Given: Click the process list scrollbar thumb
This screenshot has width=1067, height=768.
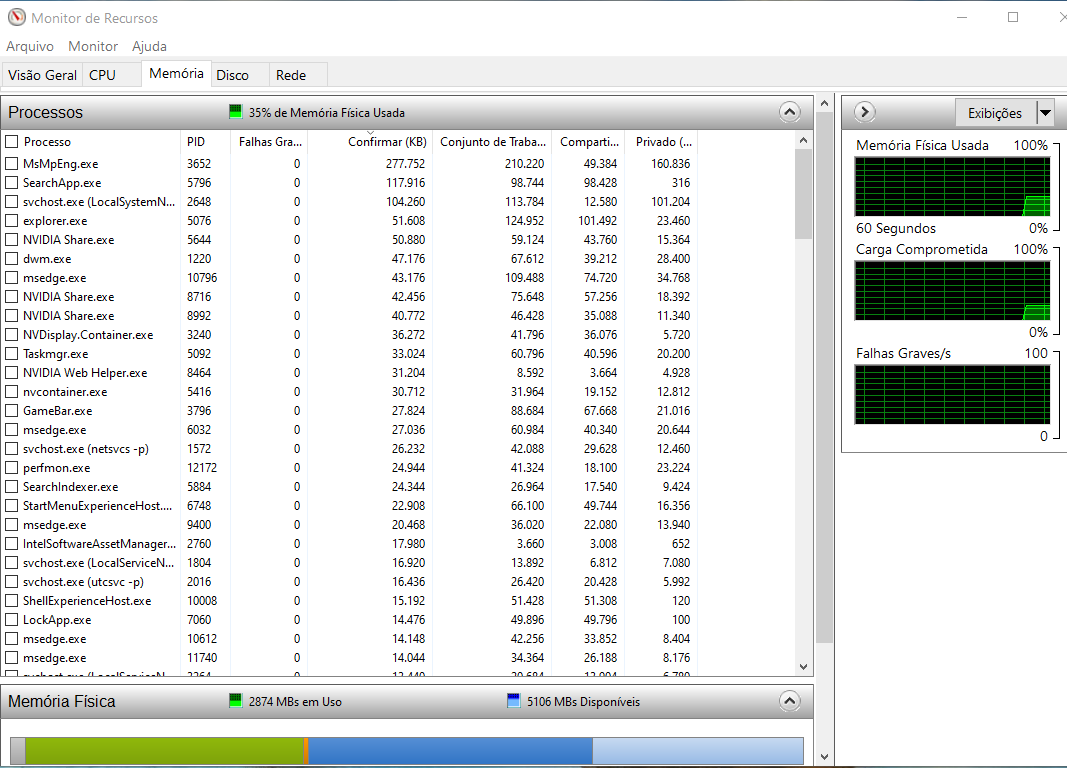Looking at the screenshot, I should tap(803, 194).
